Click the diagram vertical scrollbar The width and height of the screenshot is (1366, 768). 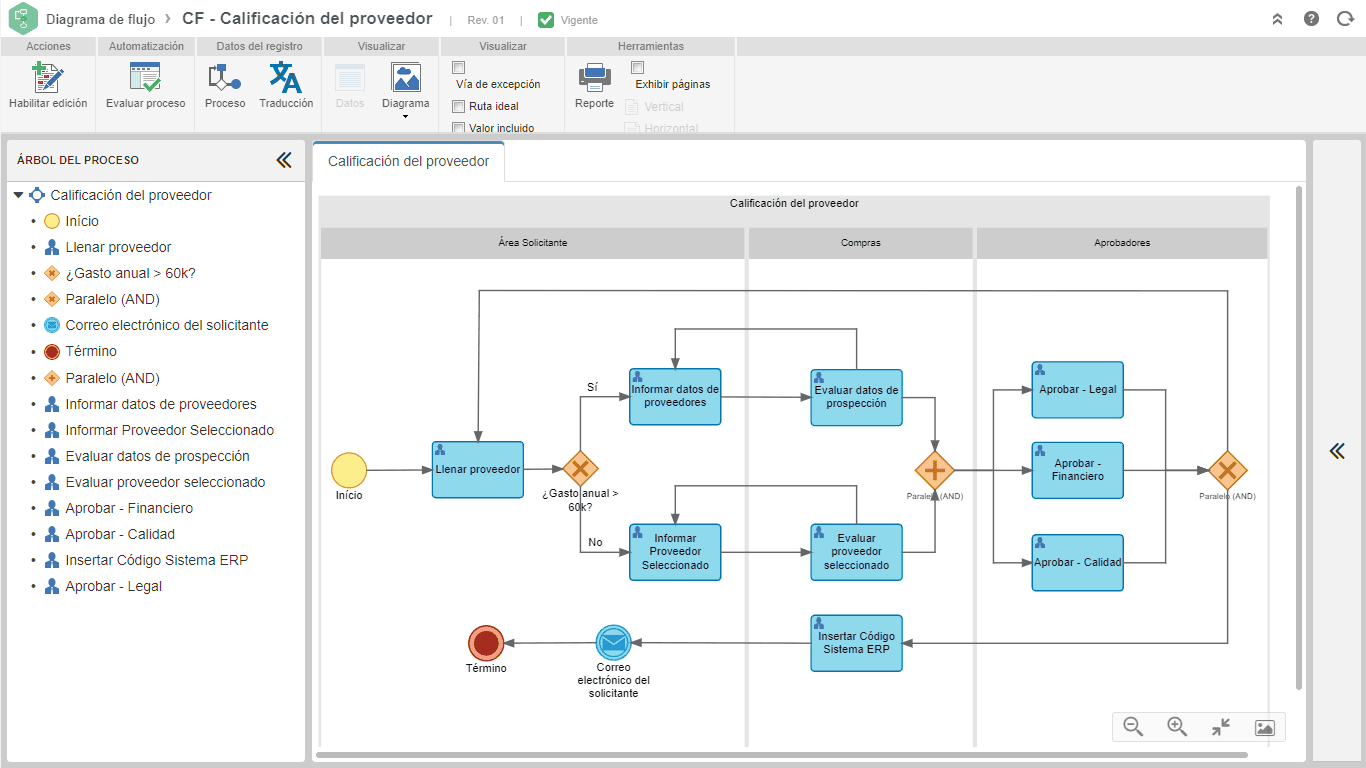(1299, 437)
